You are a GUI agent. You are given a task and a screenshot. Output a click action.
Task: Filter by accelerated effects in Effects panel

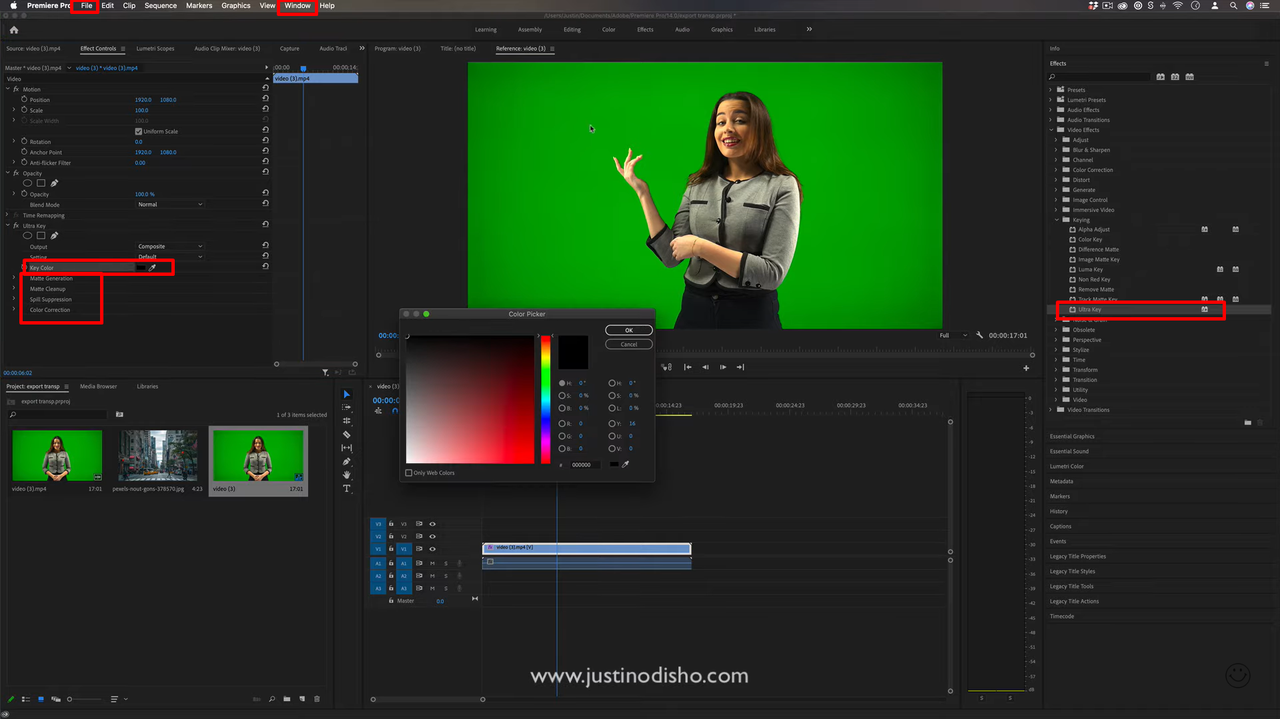tap(1160, 77)
